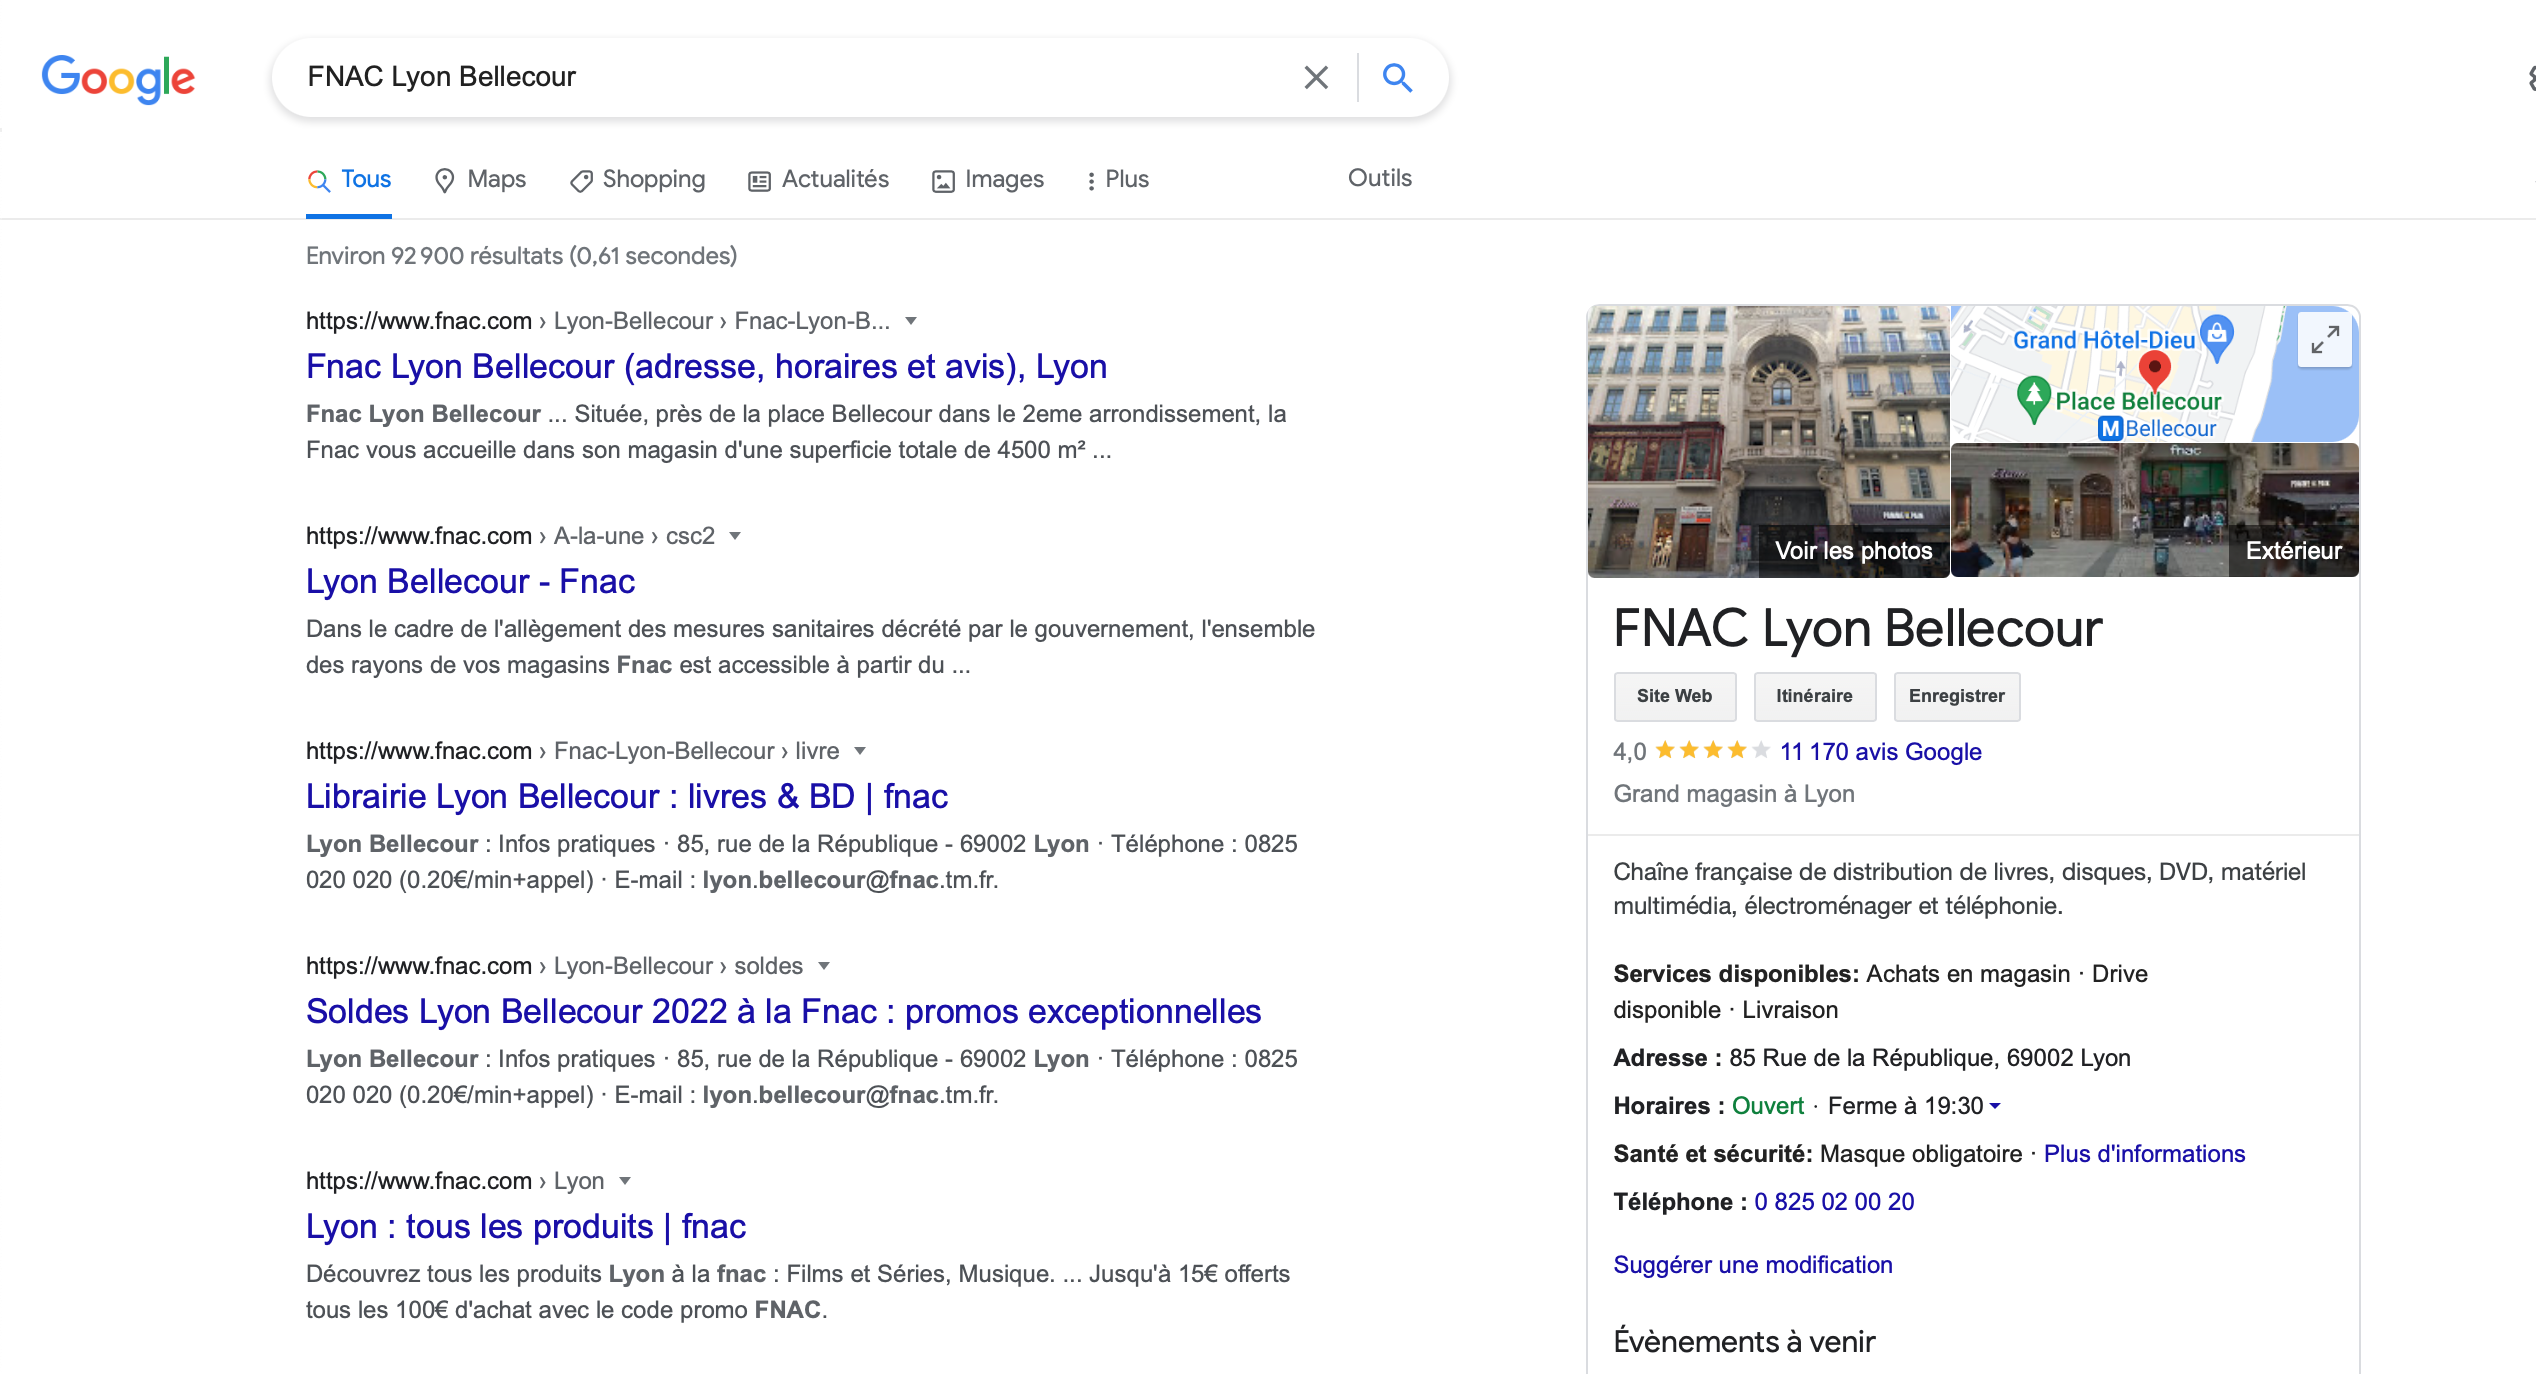Click the Google logo
Screen dimensions: 2536x1374
118,78
